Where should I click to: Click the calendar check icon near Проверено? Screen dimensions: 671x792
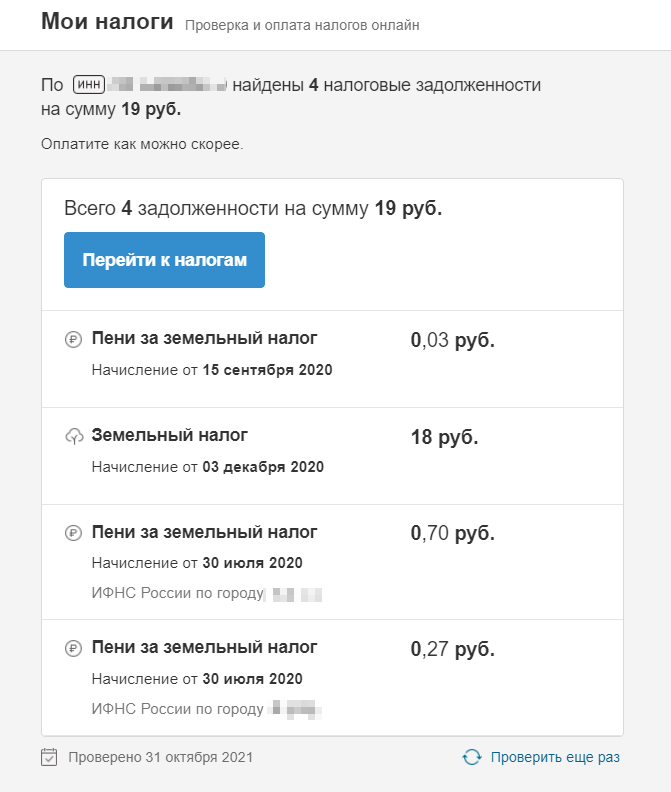click(x=50, y=757)
